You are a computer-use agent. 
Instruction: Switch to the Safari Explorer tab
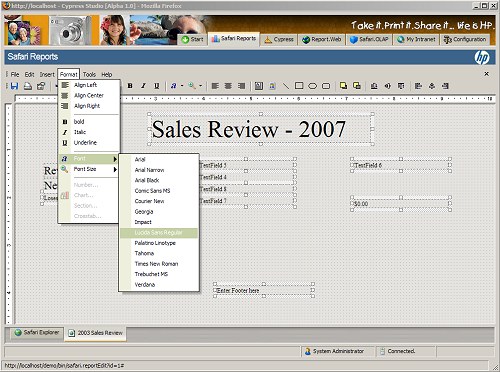coord(36,332)
